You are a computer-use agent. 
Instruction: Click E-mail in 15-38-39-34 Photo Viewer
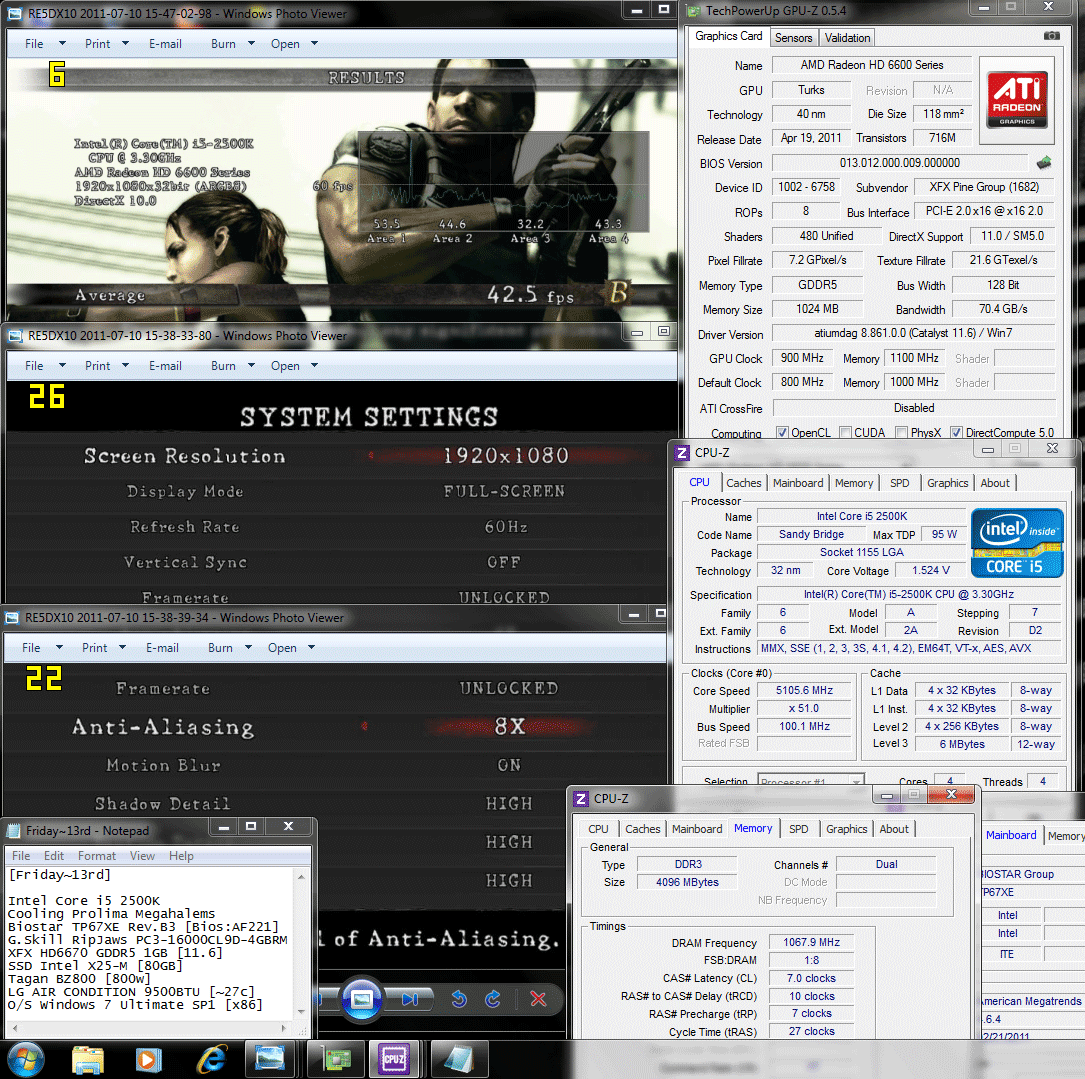[162, 648]
